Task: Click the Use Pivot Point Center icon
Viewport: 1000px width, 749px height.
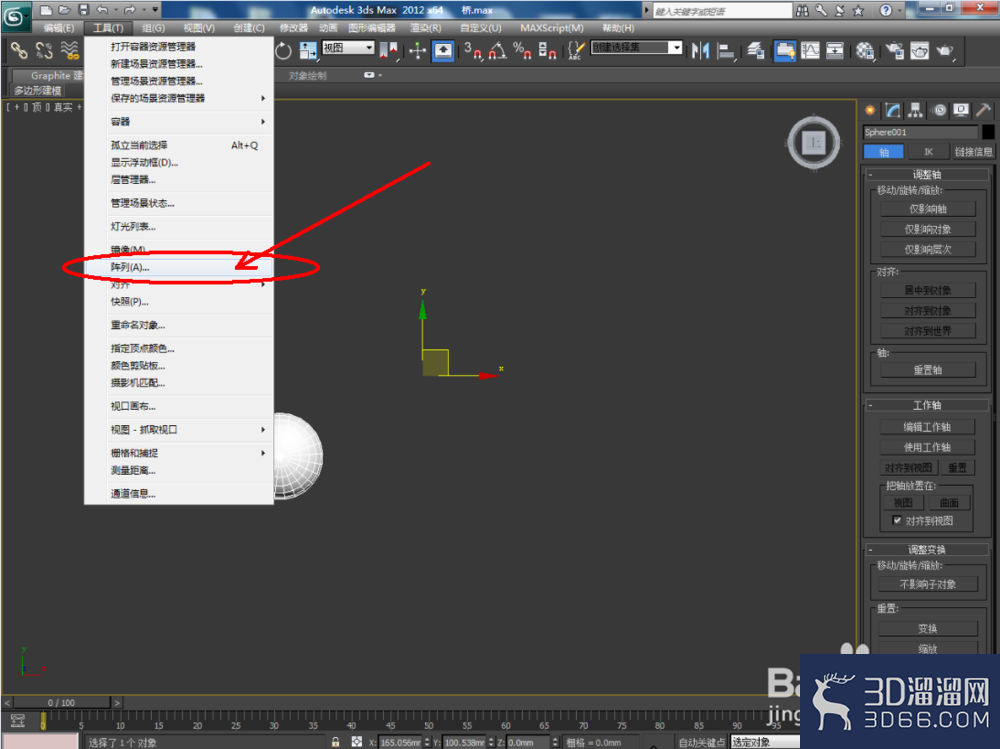Action: point(388,50)
